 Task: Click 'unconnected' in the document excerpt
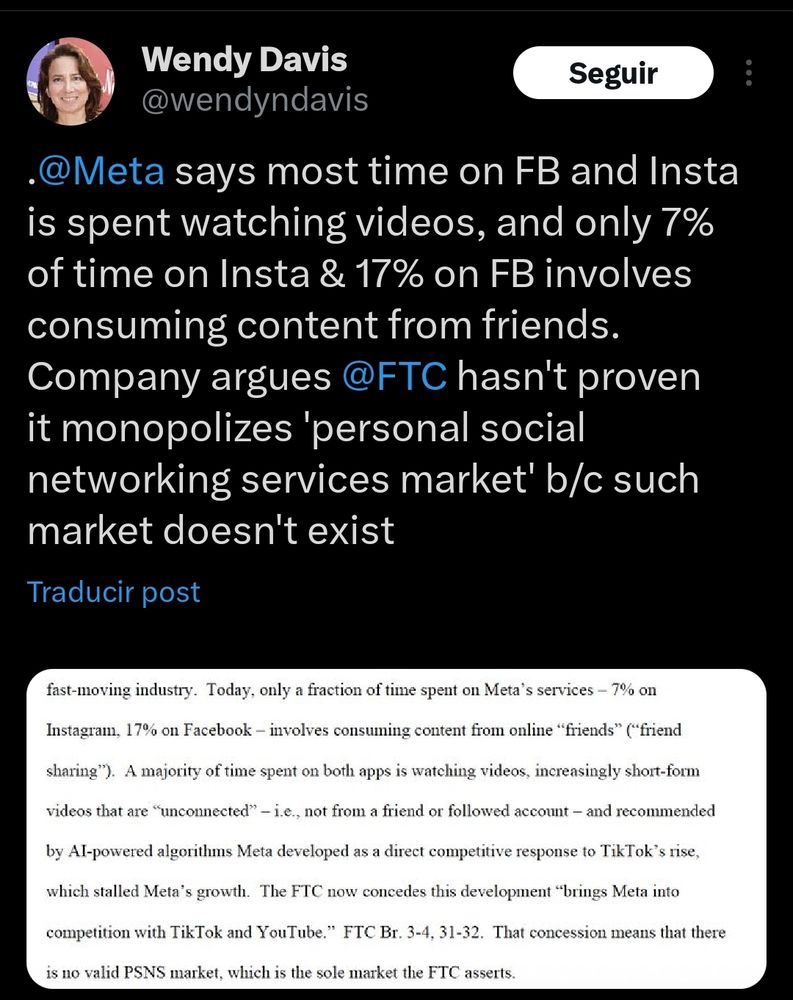click(x=204, y=811)
